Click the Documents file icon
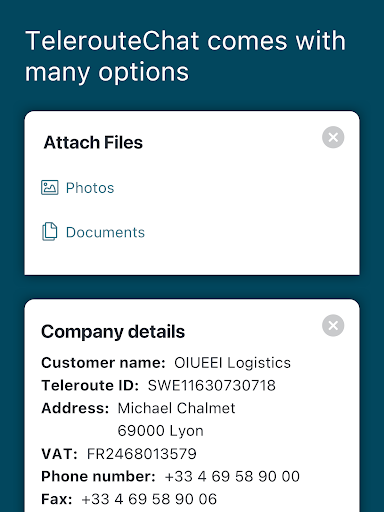The width and height of the screenshot is (384, 512). click(x=50, y=231)
